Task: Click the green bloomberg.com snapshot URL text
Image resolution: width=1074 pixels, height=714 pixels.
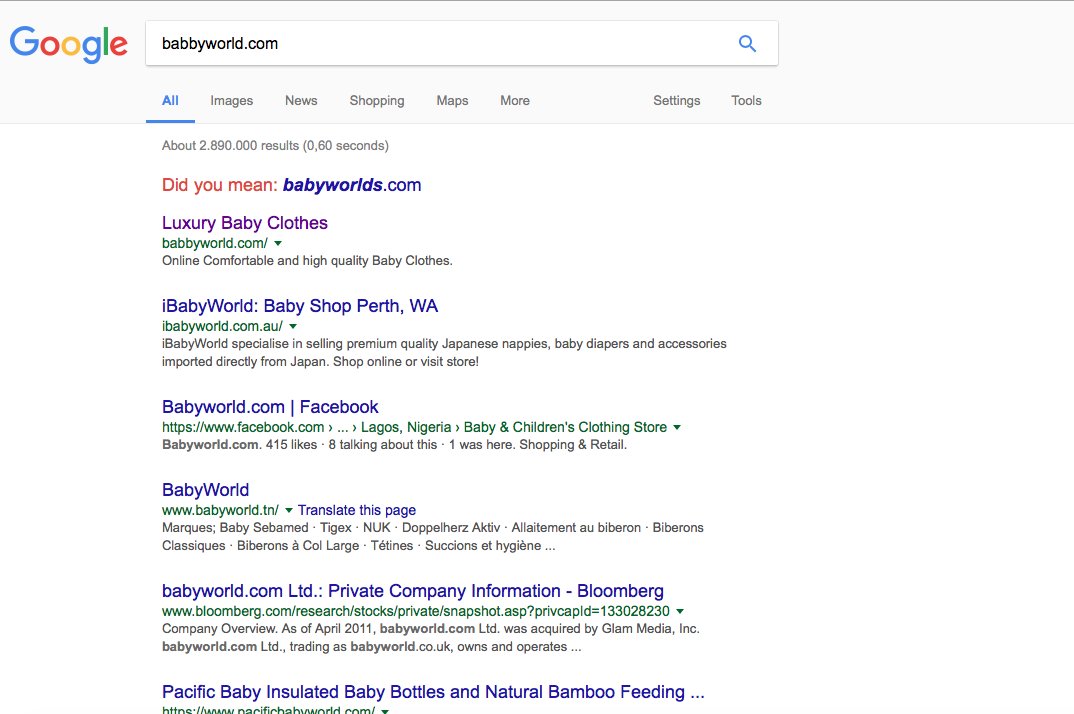Action: (416, 611)
